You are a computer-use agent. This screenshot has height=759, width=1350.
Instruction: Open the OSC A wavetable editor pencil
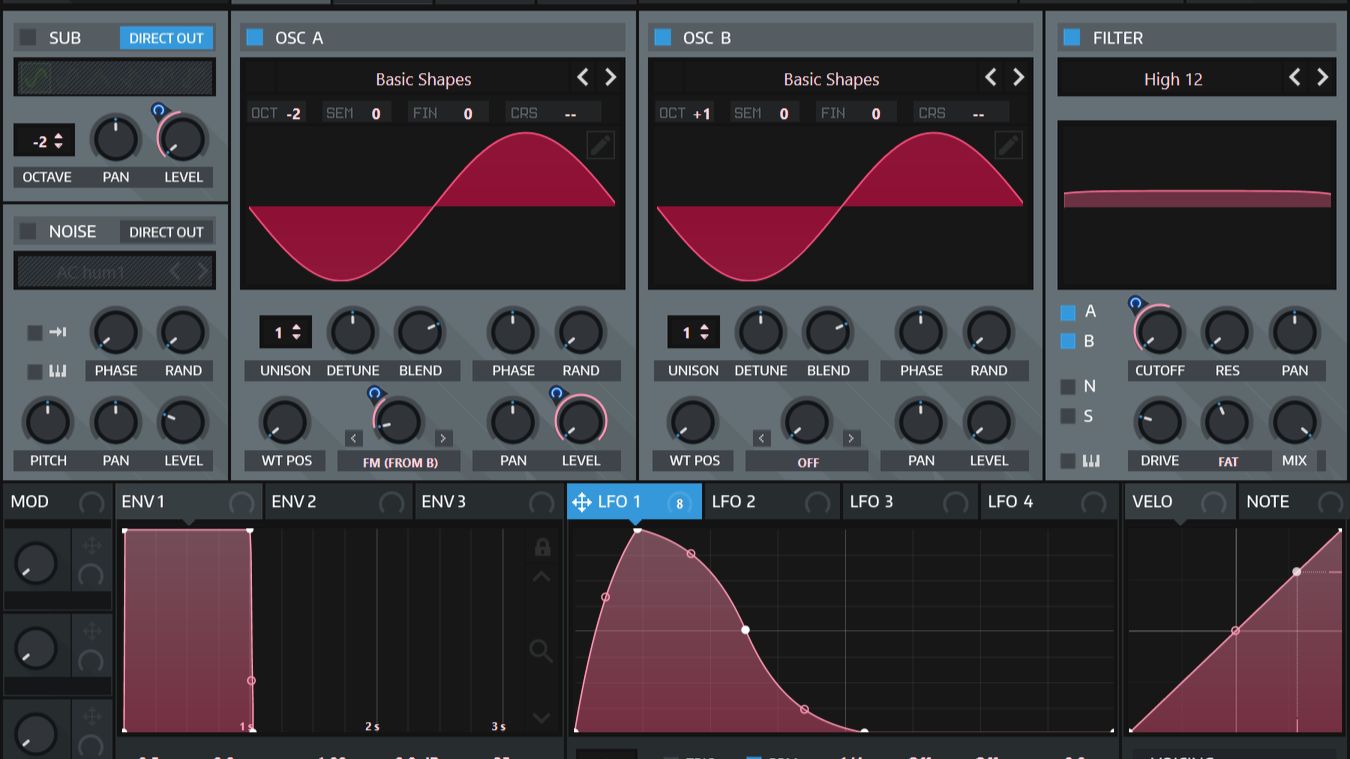tap(600, 145)
